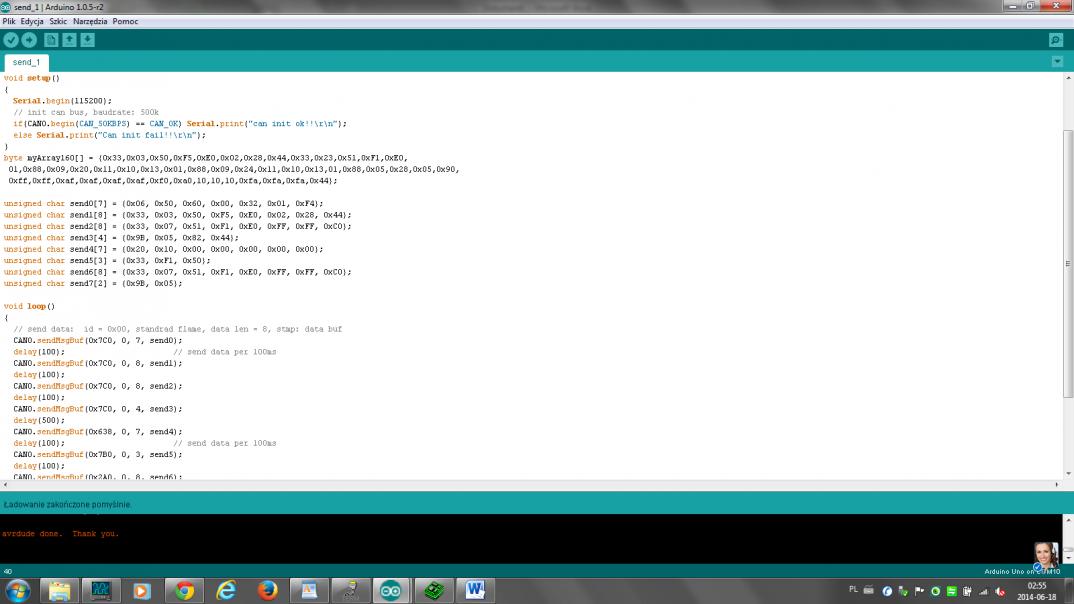Open the Narzędzia menu

point(90,21)
